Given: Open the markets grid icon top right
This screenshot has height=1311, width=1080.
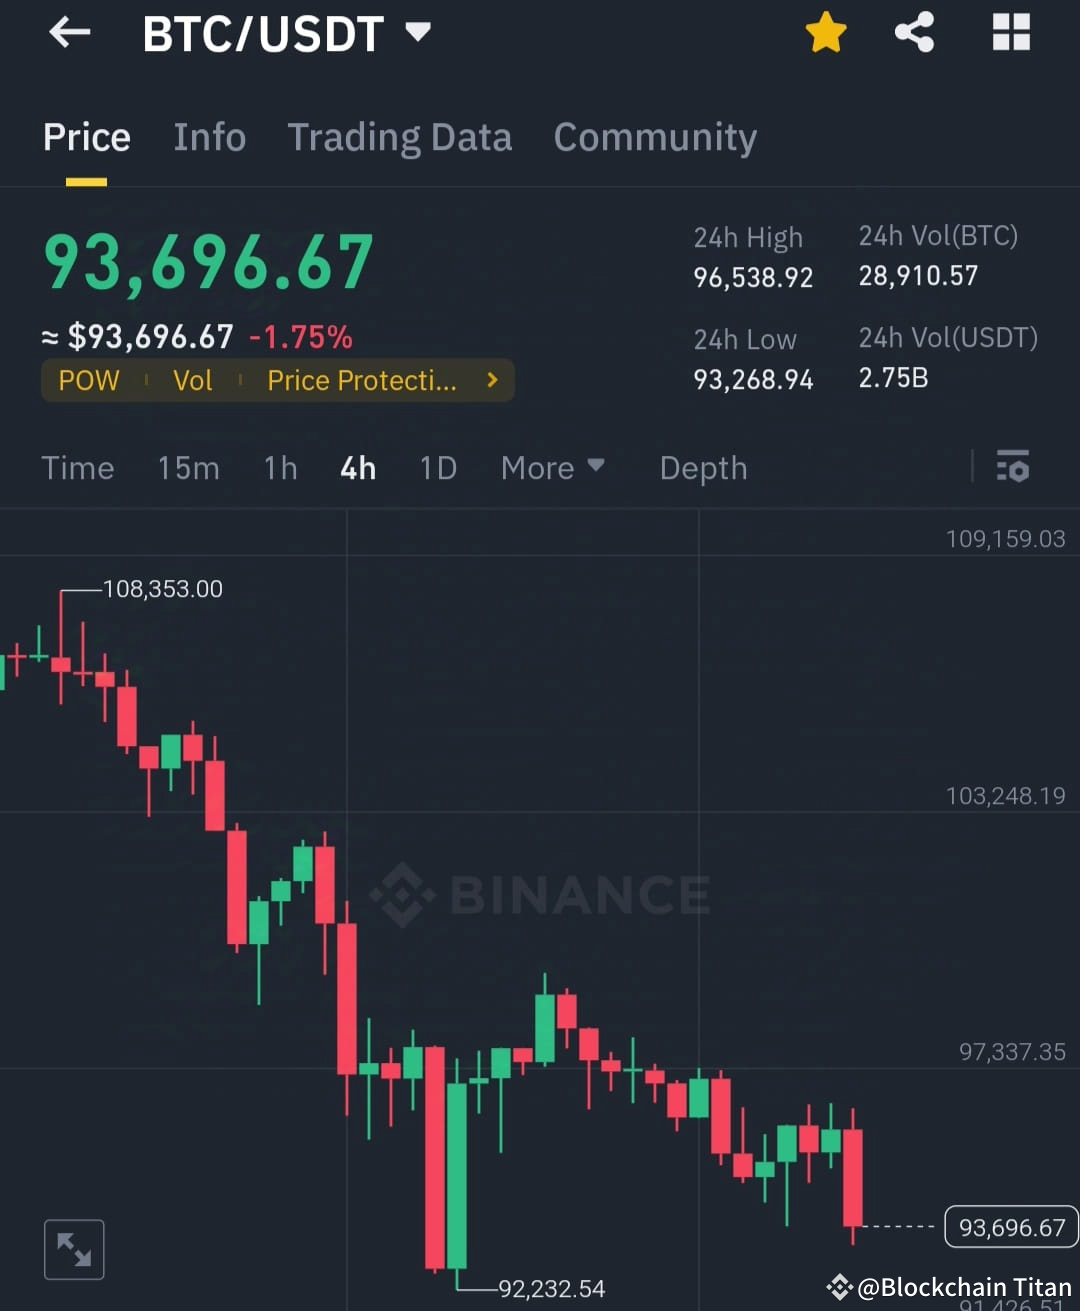Looking at the screenshot, I should (x=1010, y=31).
